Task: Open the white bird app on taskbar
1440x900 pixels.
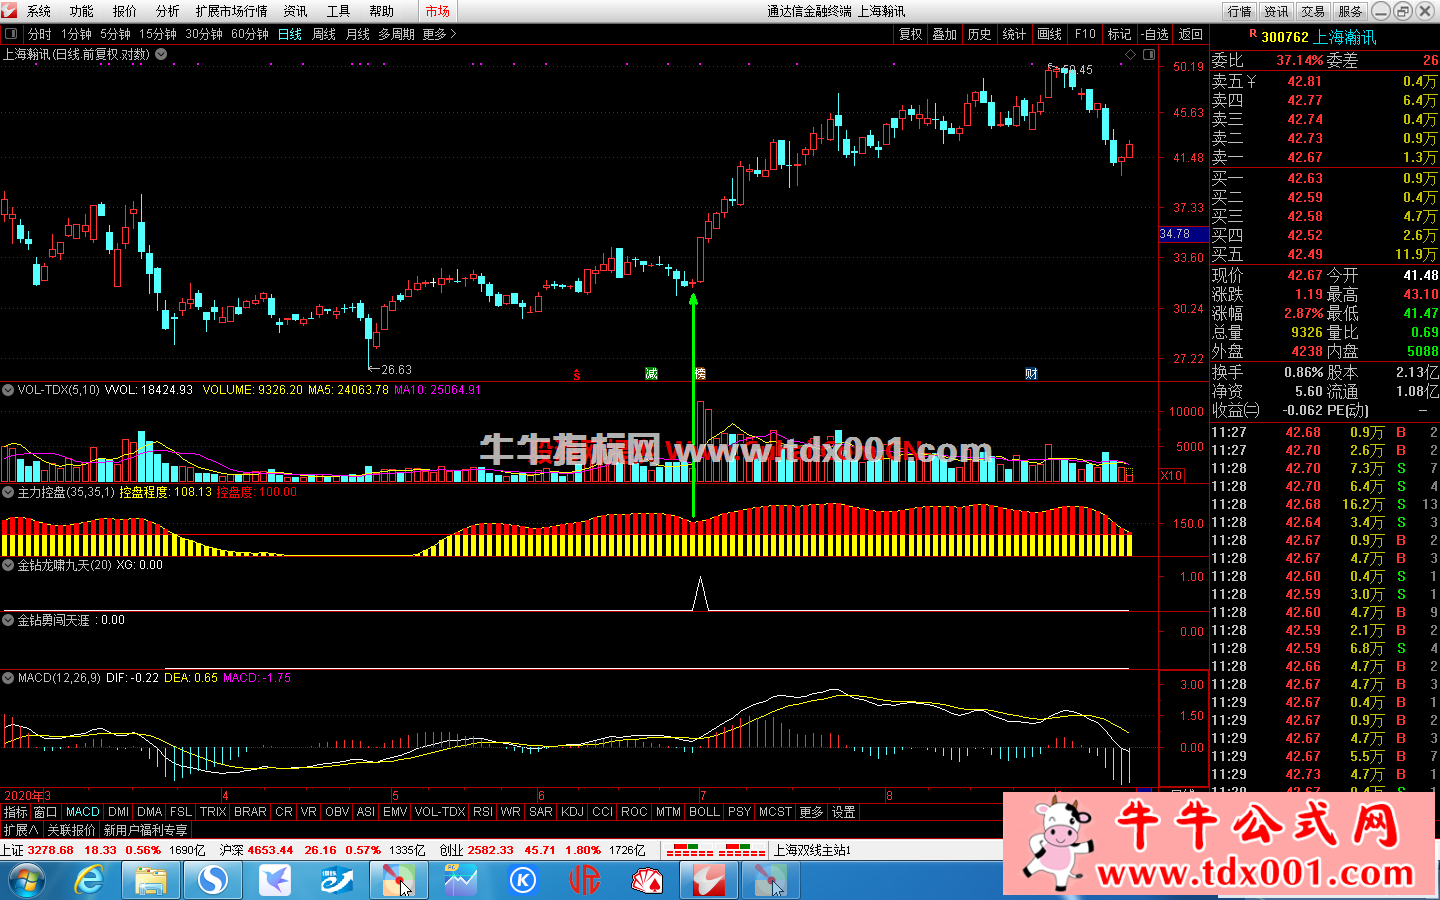Action: tap(275, 880)
